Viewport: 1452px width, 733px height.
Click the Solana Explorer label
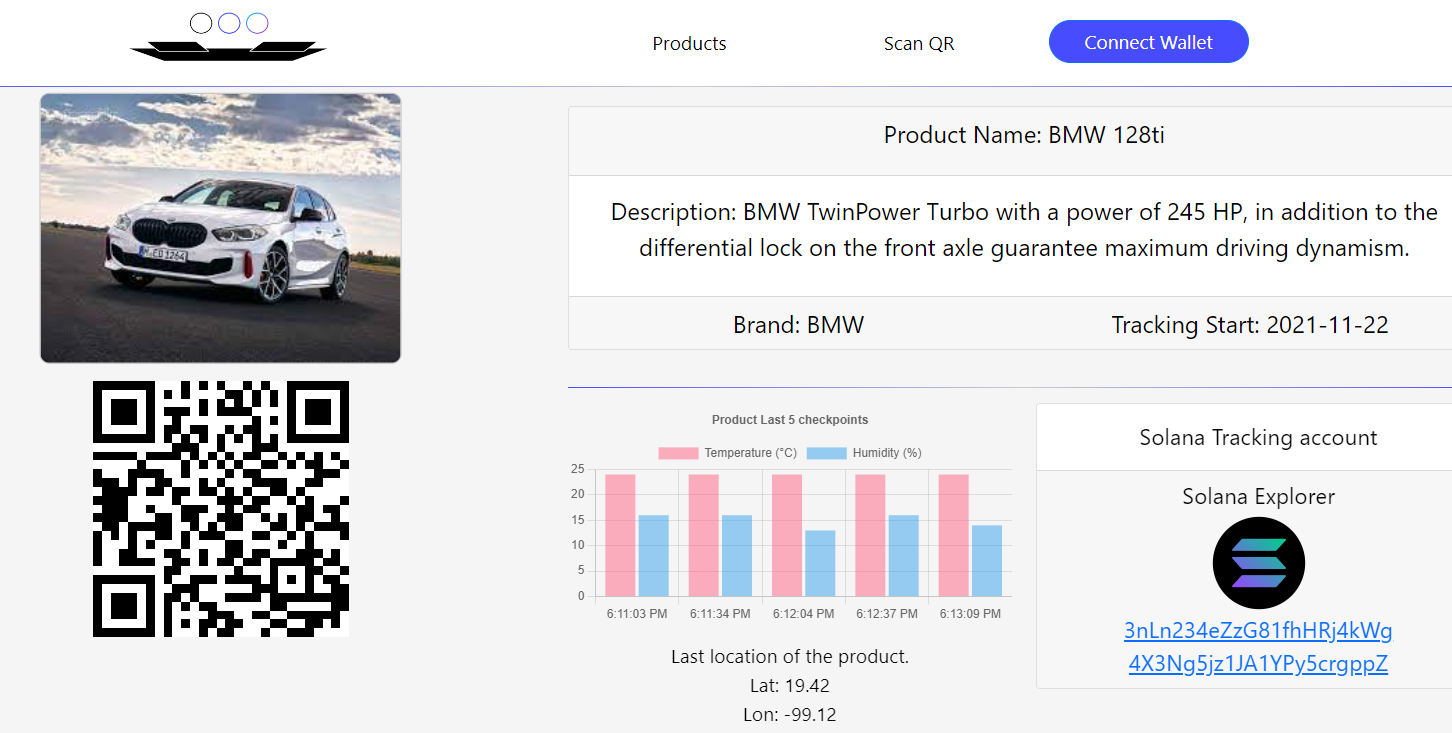[x=1258, y=496]
